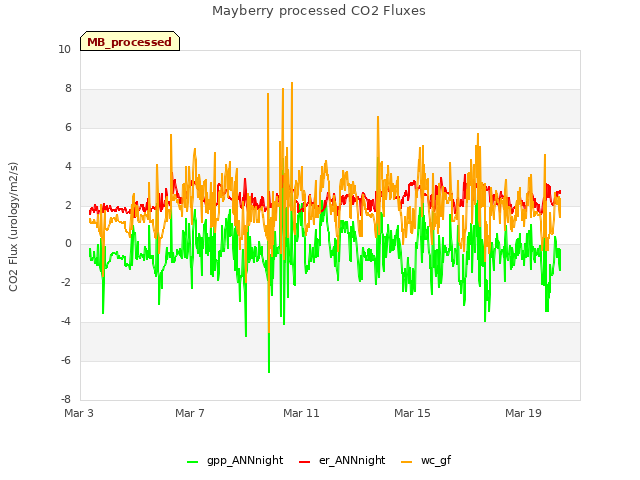Click the y-axis value -4
The width and height of the screenshot is (640, 480).
point(66,321)
